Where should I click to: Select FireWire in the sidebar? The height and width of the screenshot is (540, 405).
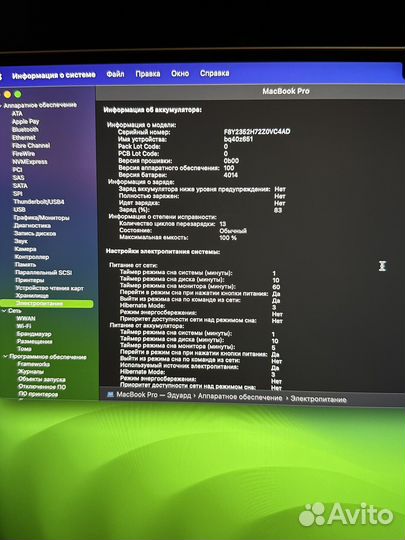click(x=23, y=154)
